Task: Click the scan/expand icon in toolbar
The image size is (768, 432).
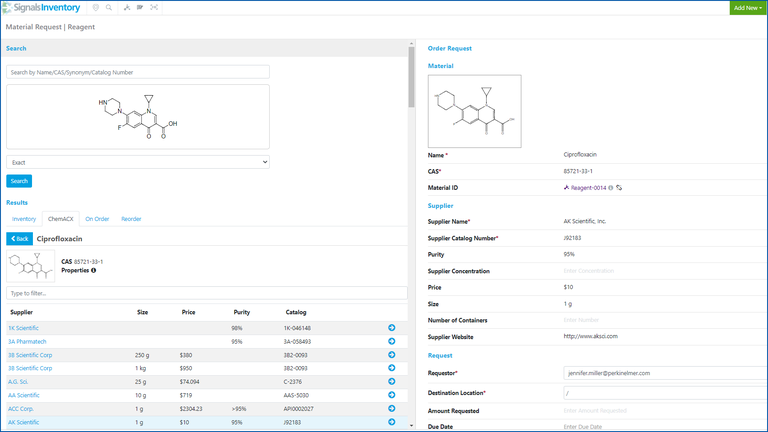Action: (154, 8)
